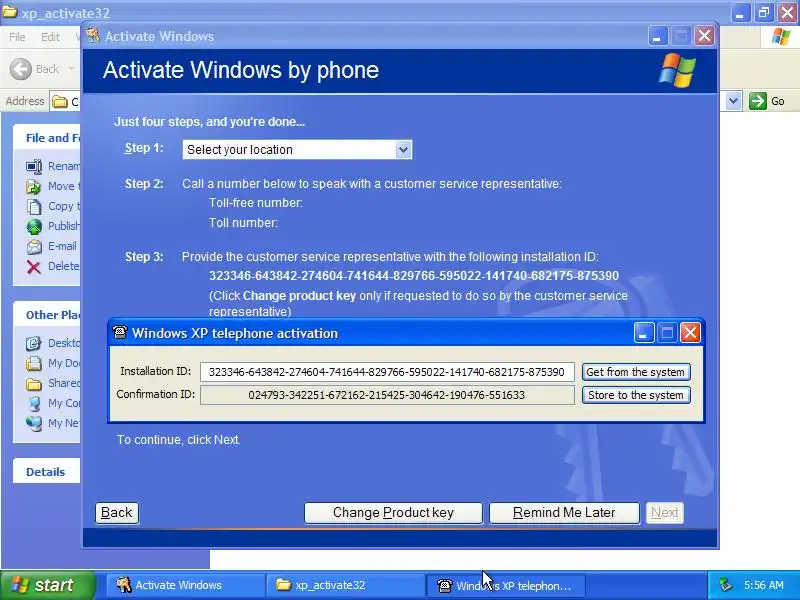Open the File menu in xp_activate32 window
The height and width of the screenshot is (600, 800).
[17, 37]
